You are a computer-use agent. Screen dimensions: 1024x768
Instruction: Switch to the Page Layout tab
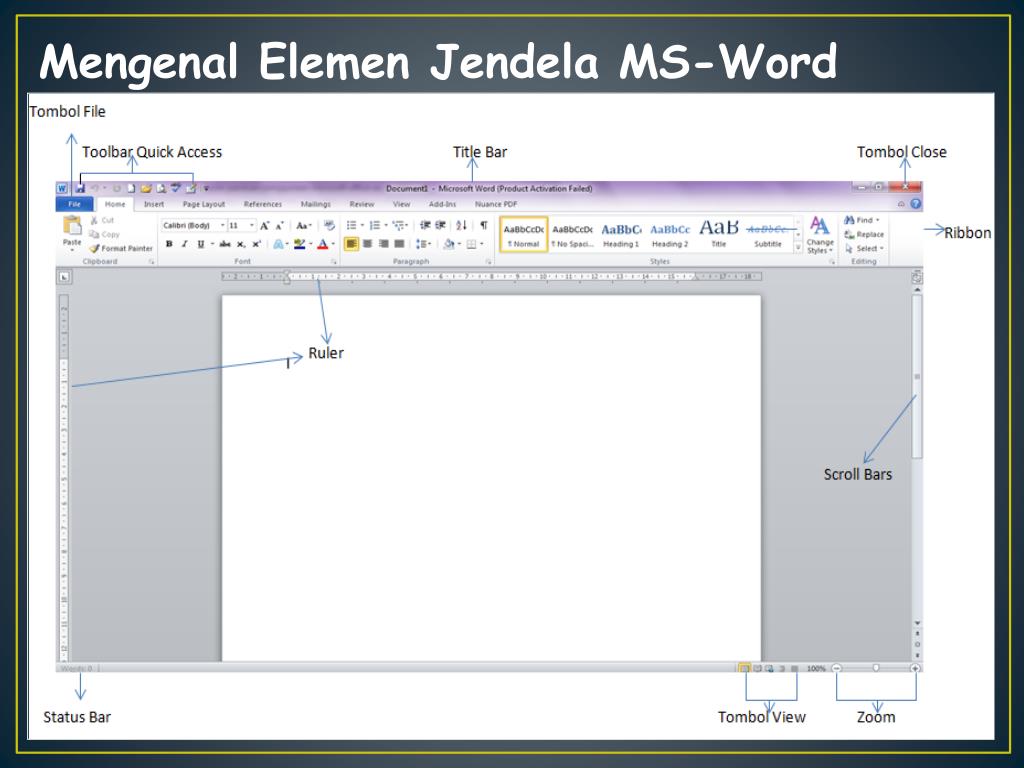[x=204, y=204]
